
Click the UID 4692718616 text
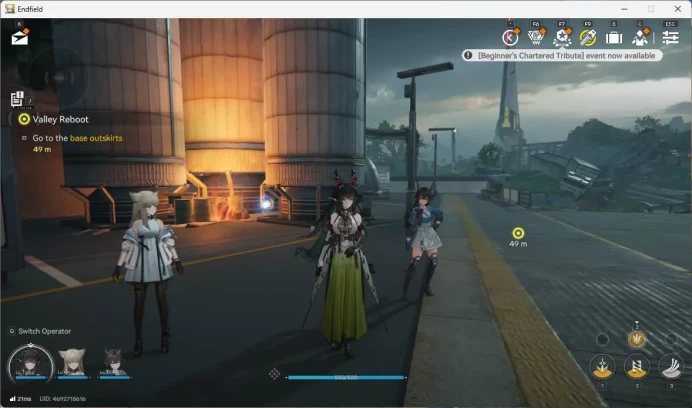63,399
